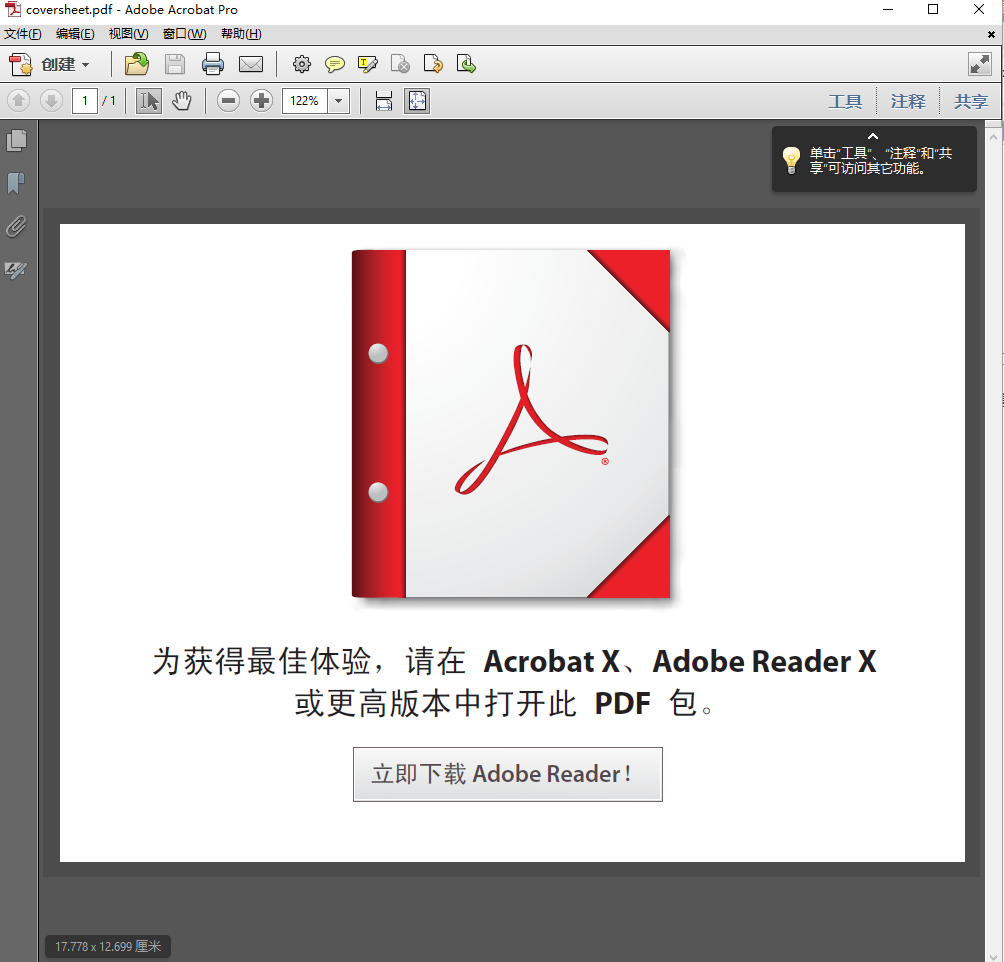The image size is (1004, 962).
Task: Collapse the tip popup chevron
Action: pos(872,136)
